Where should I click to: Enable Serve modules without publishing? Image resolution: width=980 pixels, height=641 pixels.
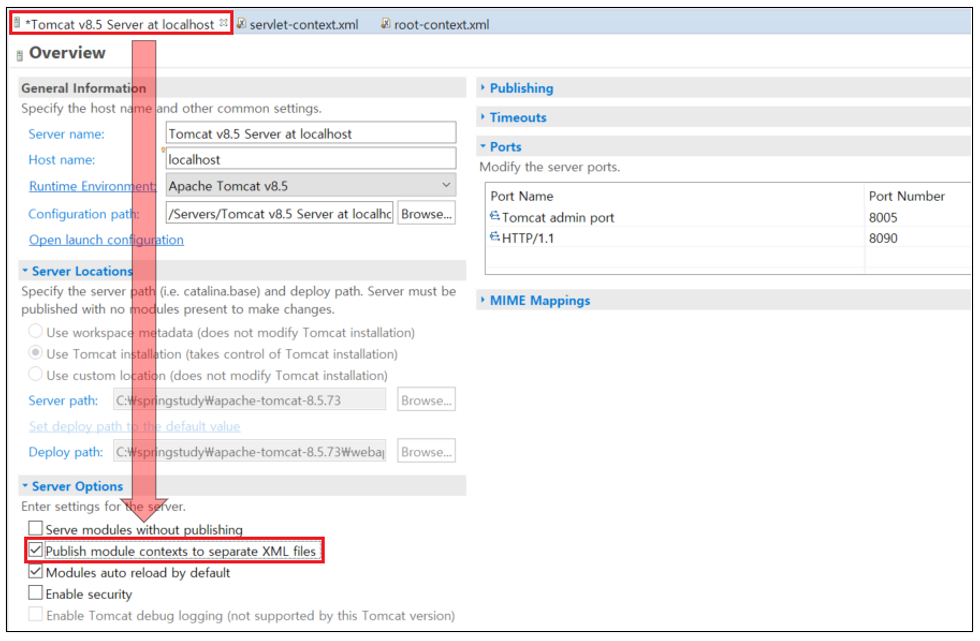36,529
